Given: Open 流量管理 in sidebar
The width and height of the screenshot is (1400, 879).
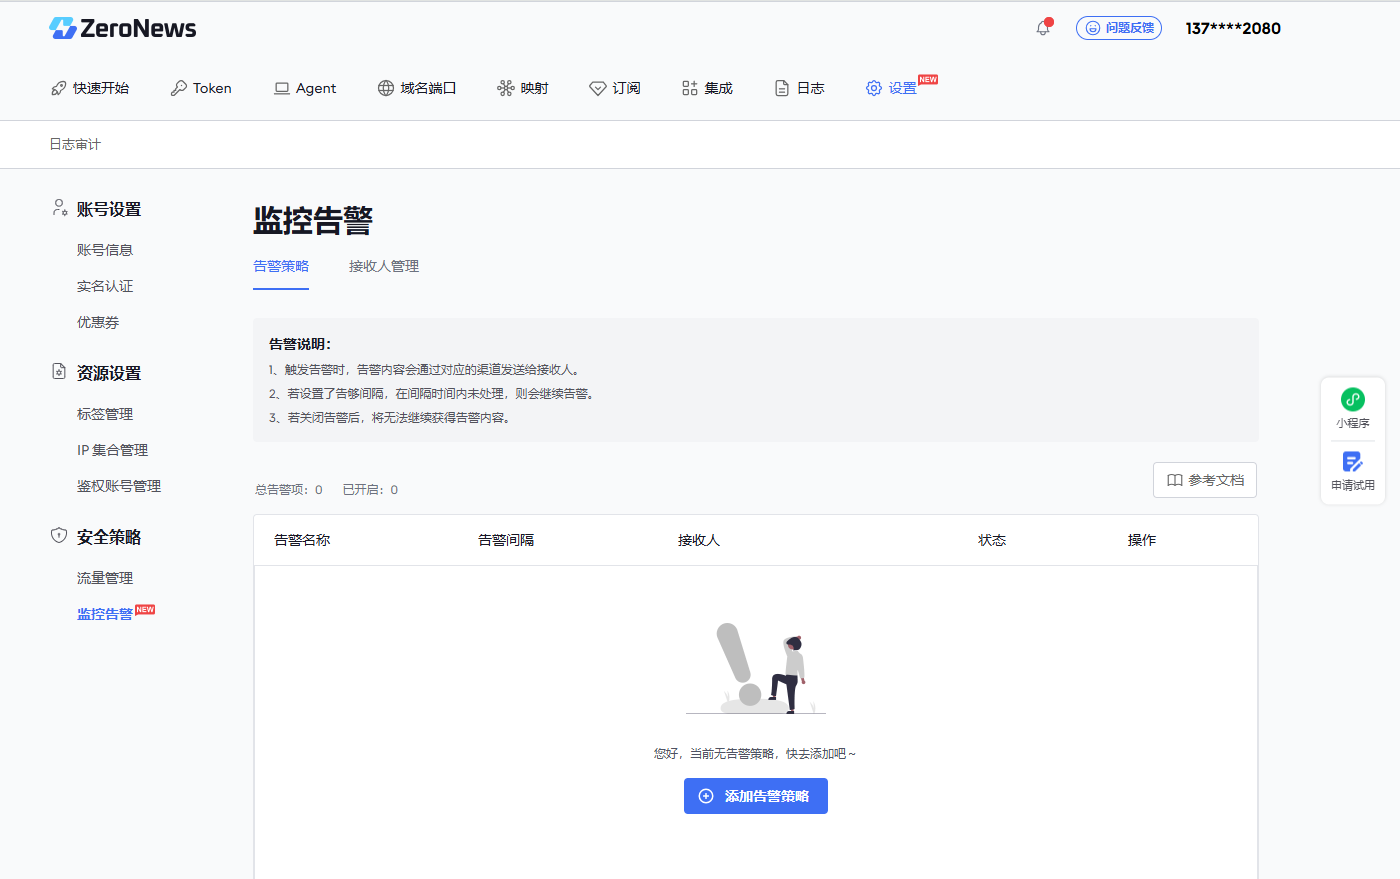Looking at the screenshot, I should [x=105, y=578].
